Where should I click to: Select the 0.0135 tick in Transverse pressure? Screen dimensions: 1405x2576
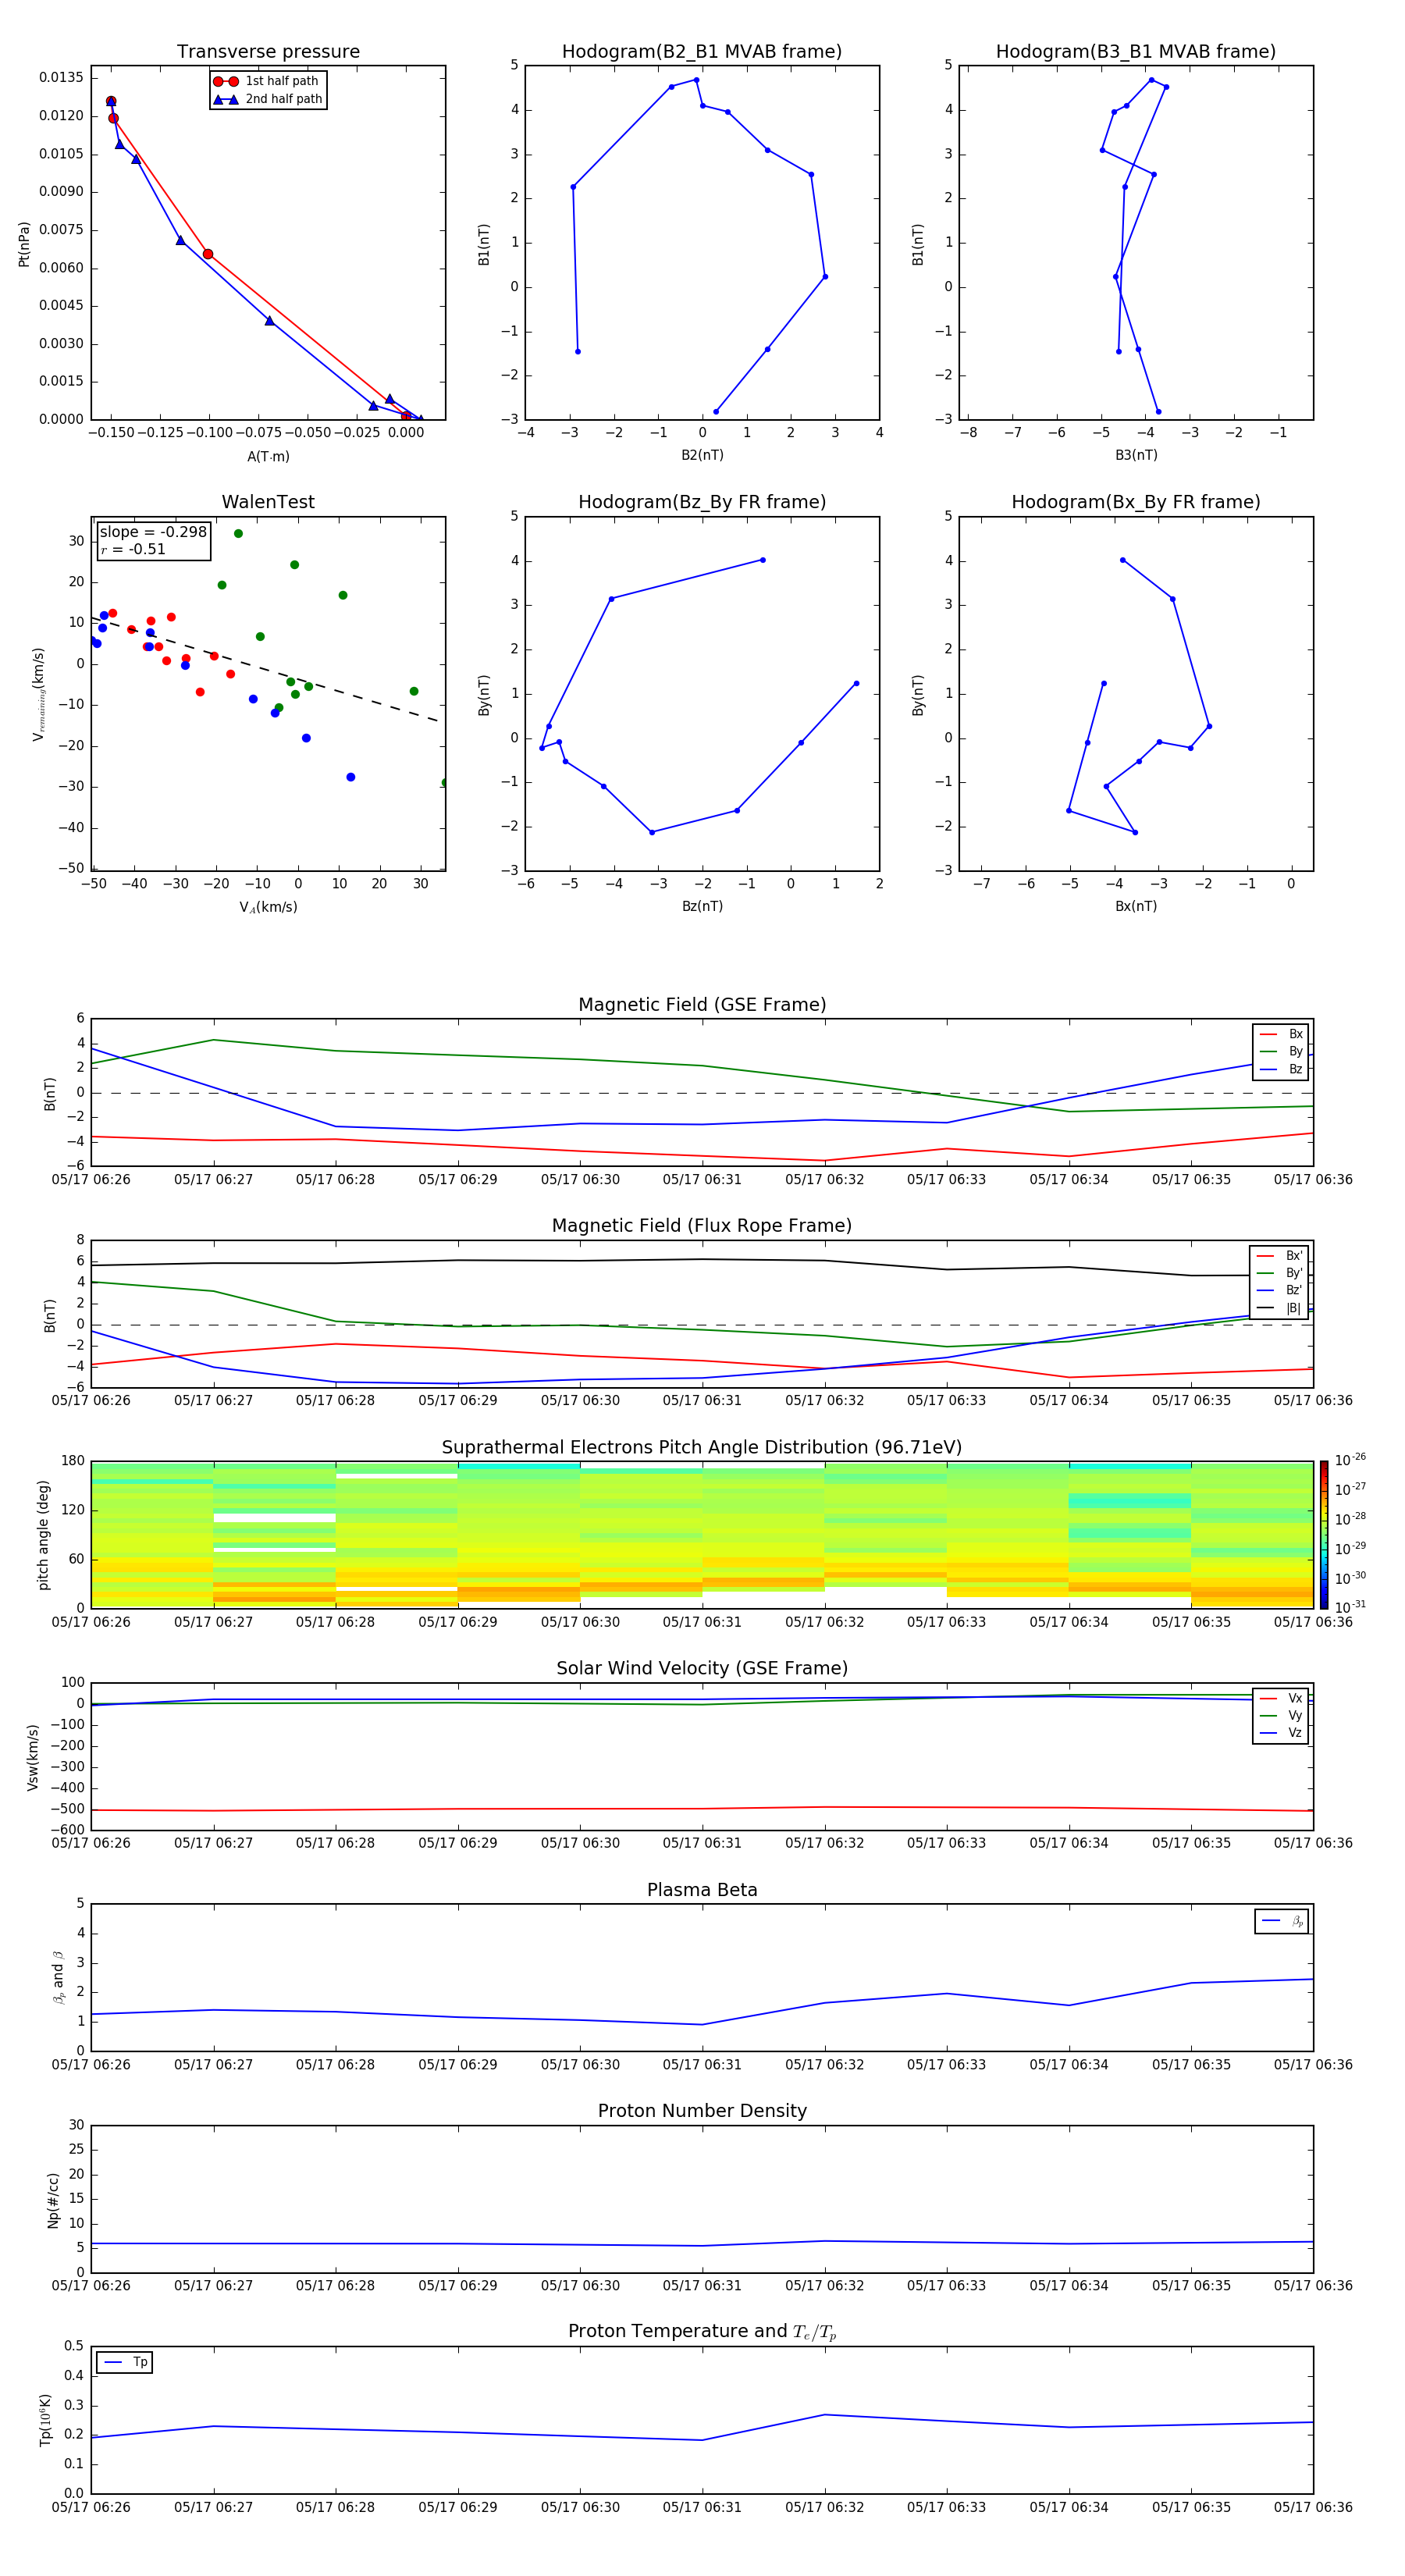(x=62, y=77)
